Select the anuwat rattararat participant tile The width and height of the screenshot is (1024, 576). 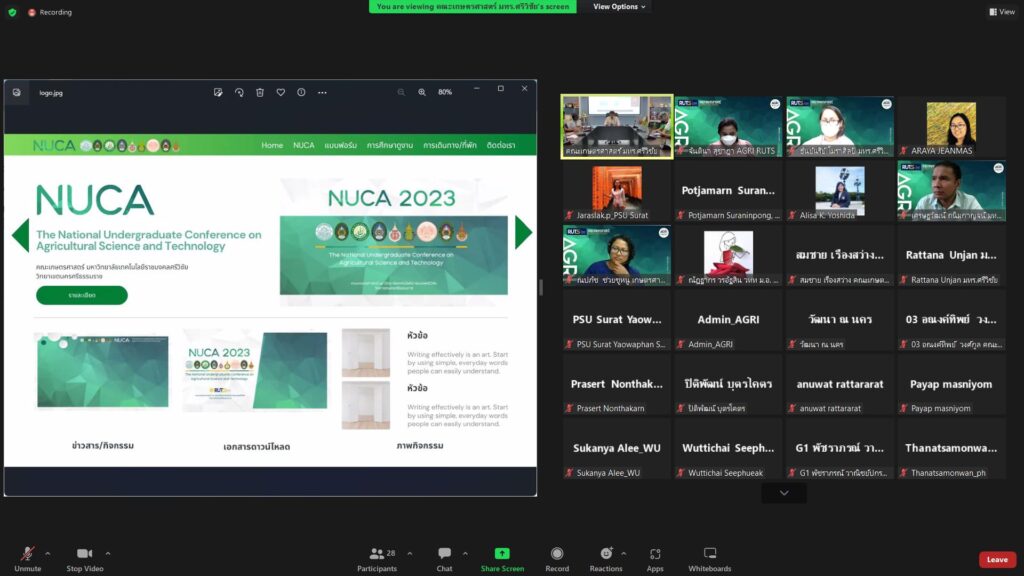pos(840,384)
